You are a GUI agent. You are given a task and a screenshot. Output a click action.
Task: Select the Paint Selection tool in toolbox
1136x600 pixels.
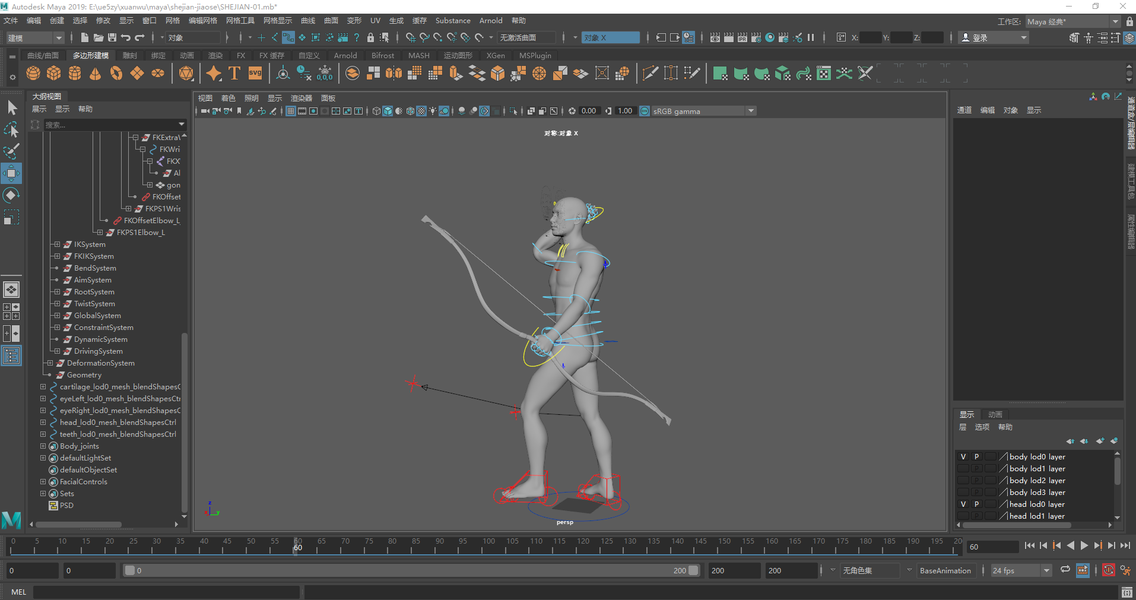click(x=12, y=151)
